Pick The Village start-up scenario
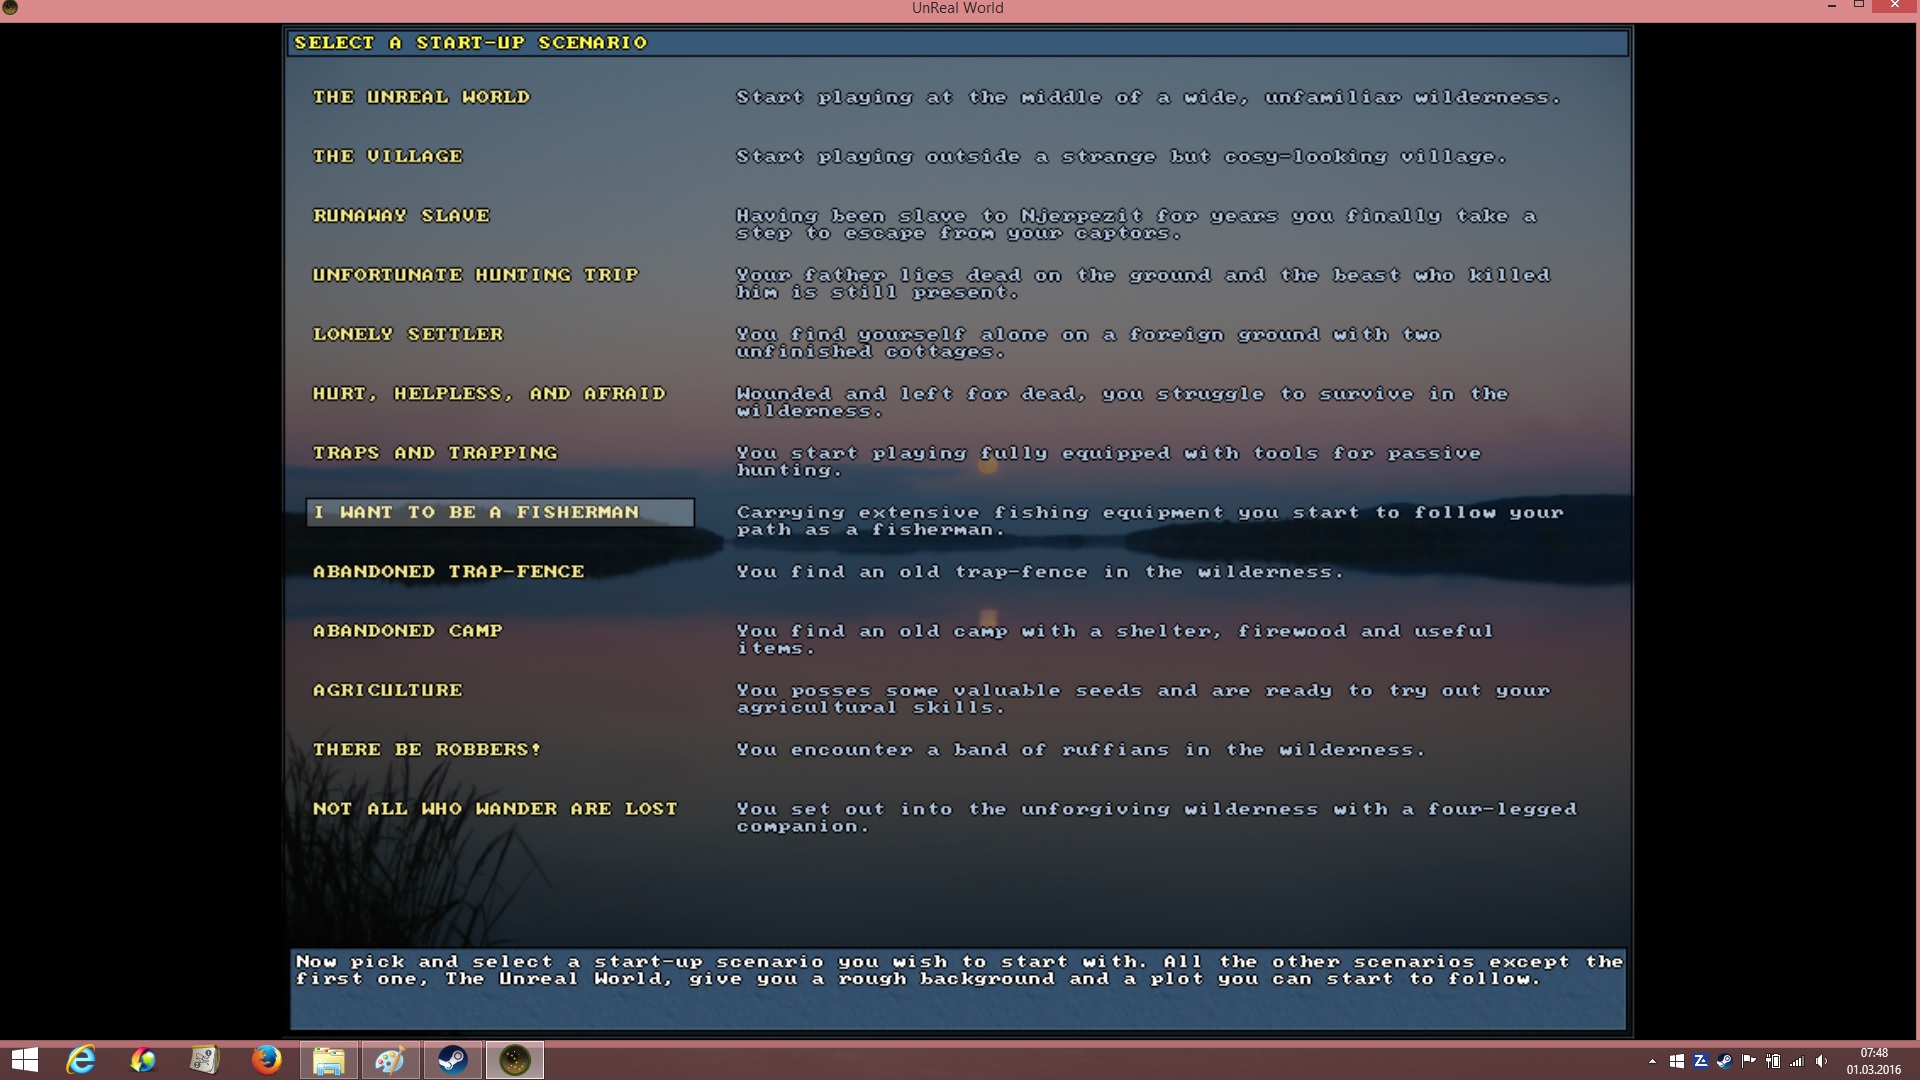The width and height of the screenshot is (1920, 1080). 388,156
